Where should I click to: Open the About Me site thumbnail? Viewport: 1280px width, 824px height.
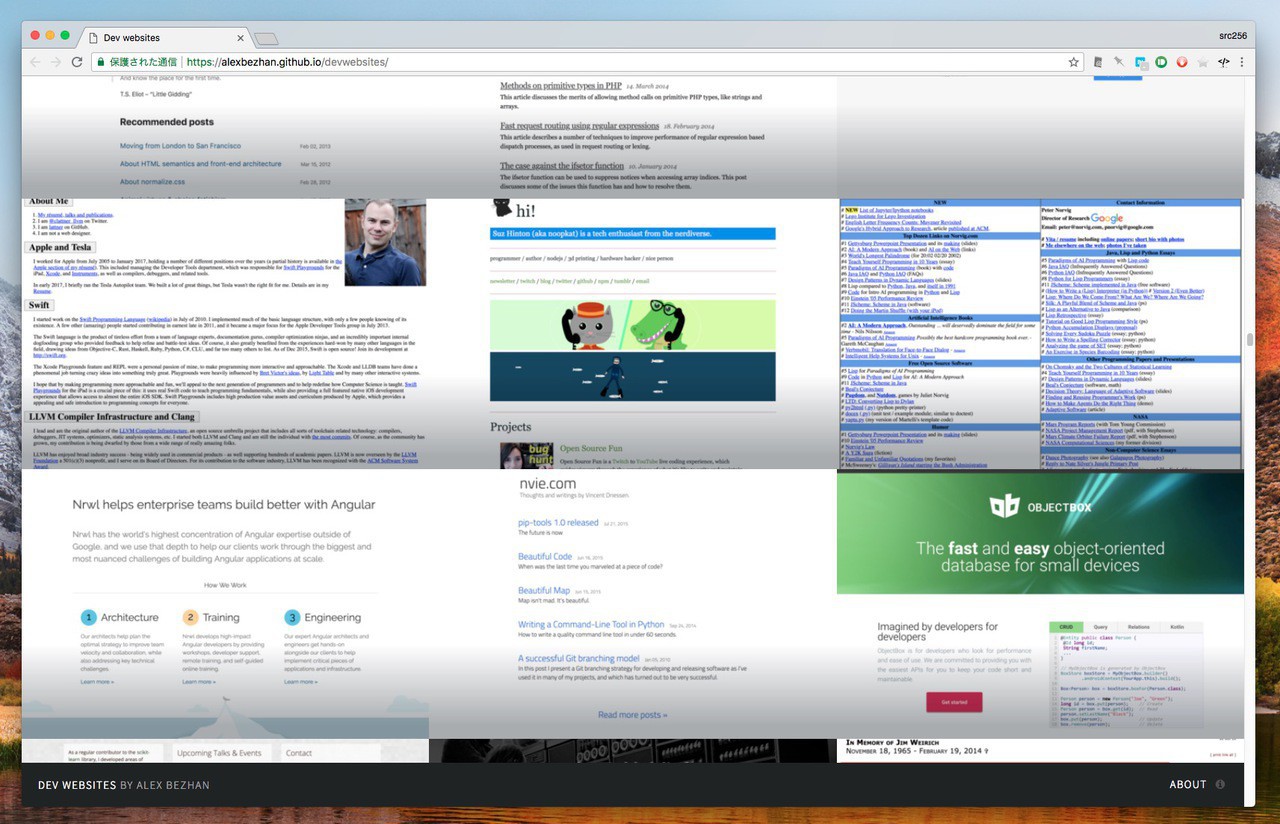click(x=225, y=334)
